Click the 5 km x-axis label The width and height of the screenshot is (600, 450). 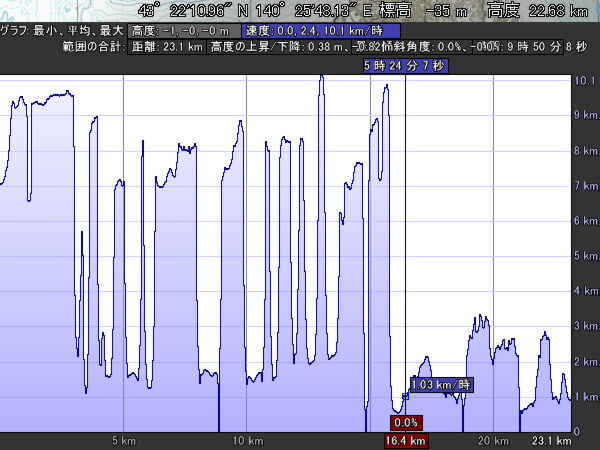coord(123,440)
